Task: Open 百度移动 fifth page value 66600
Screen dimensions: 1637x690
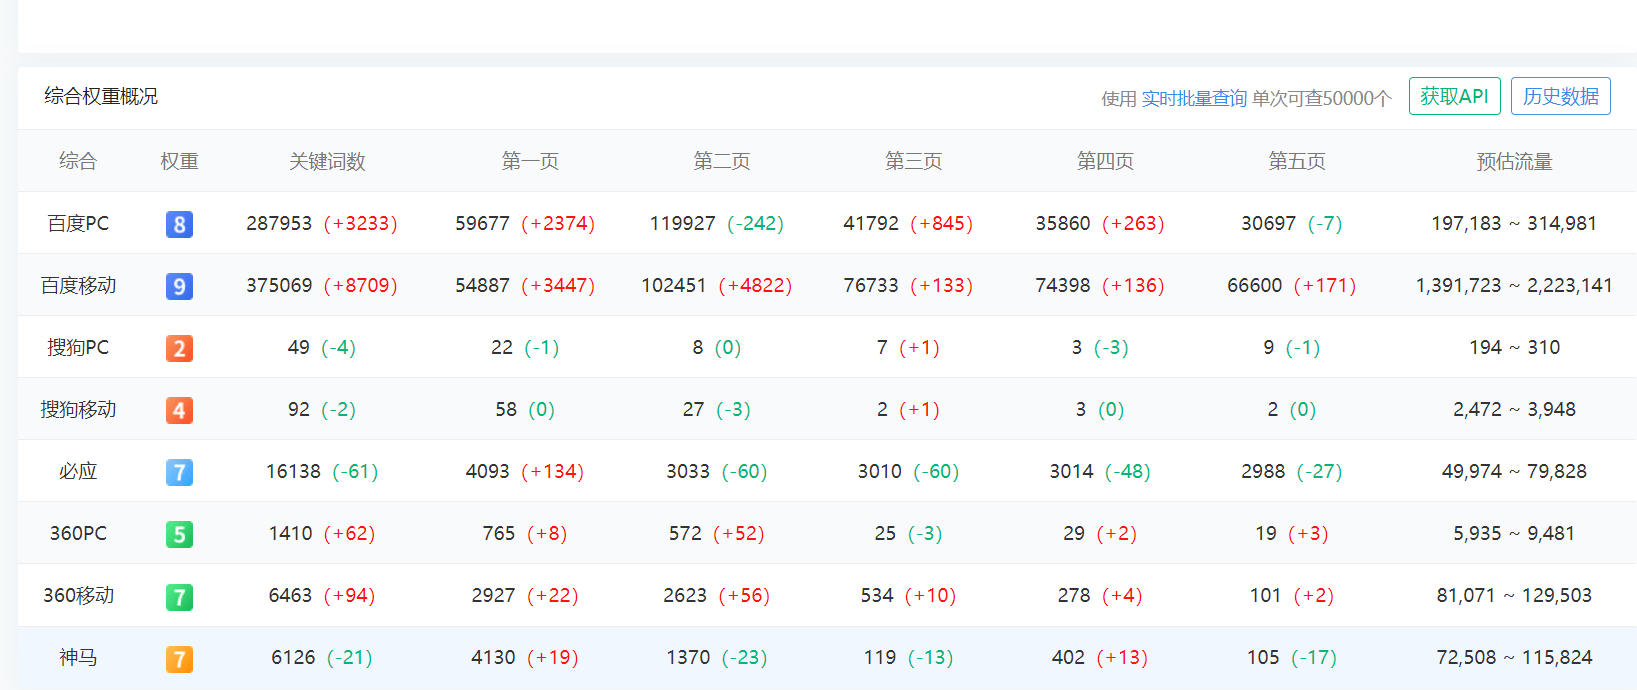Action: (x=1255, y=285)
